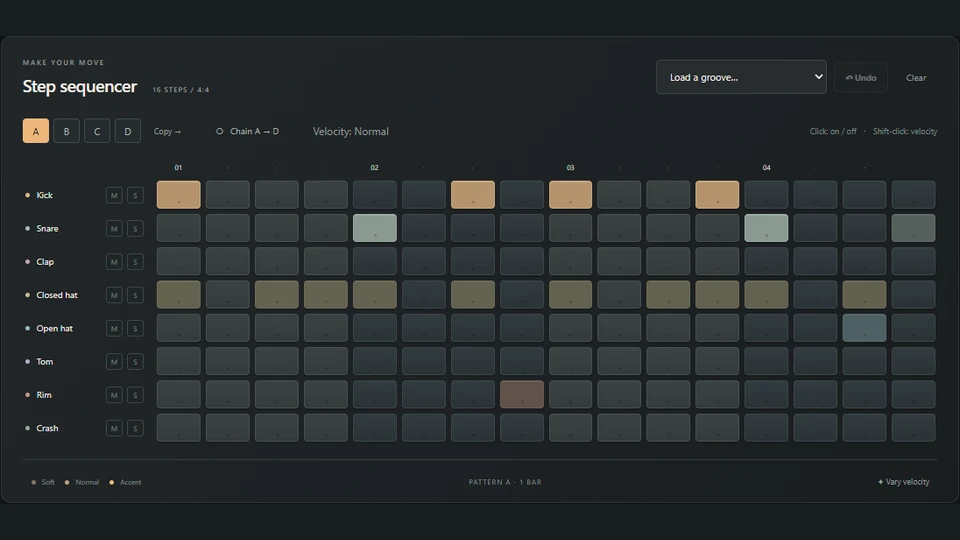Activate Crash step at beat 01
The width and height of the screenshot is (960, 540).
pyautogui.click(x=179, y=428)
